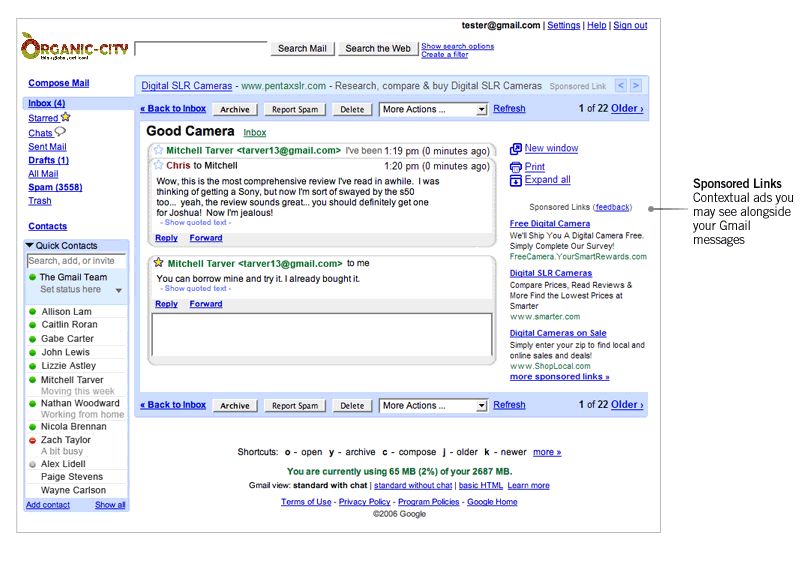
Task: Open the top More Actions dropdown
Action: pyautogui.click(x=433, y=109)
